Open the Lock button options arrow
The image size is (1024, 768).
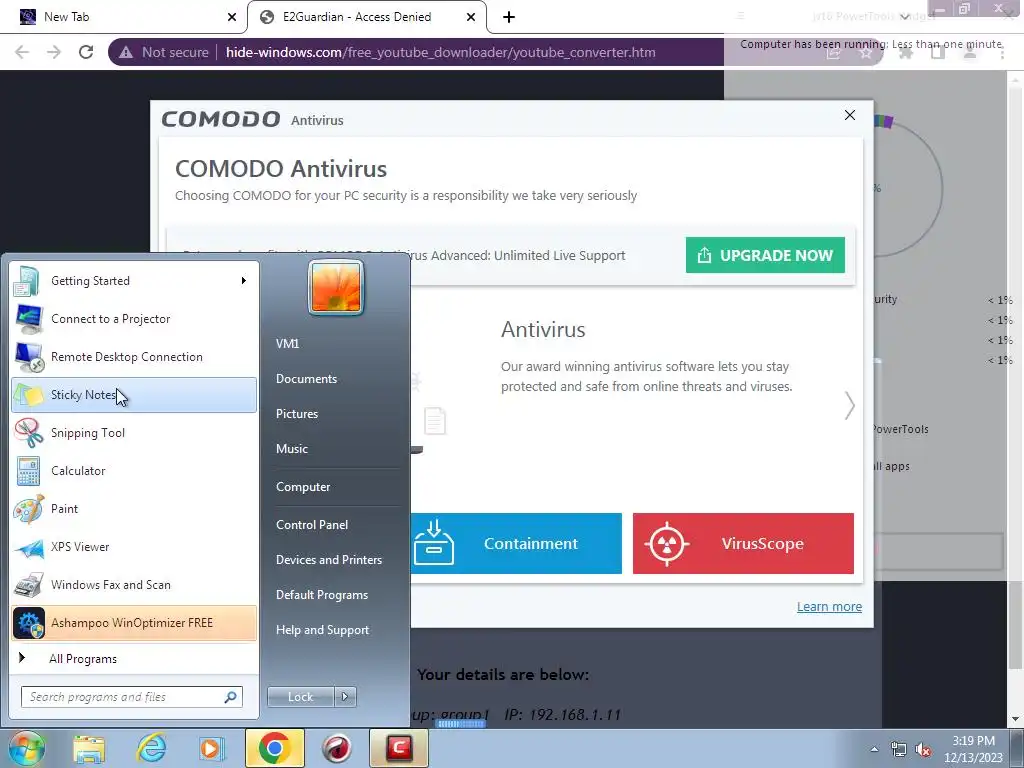tap(345, 697)
